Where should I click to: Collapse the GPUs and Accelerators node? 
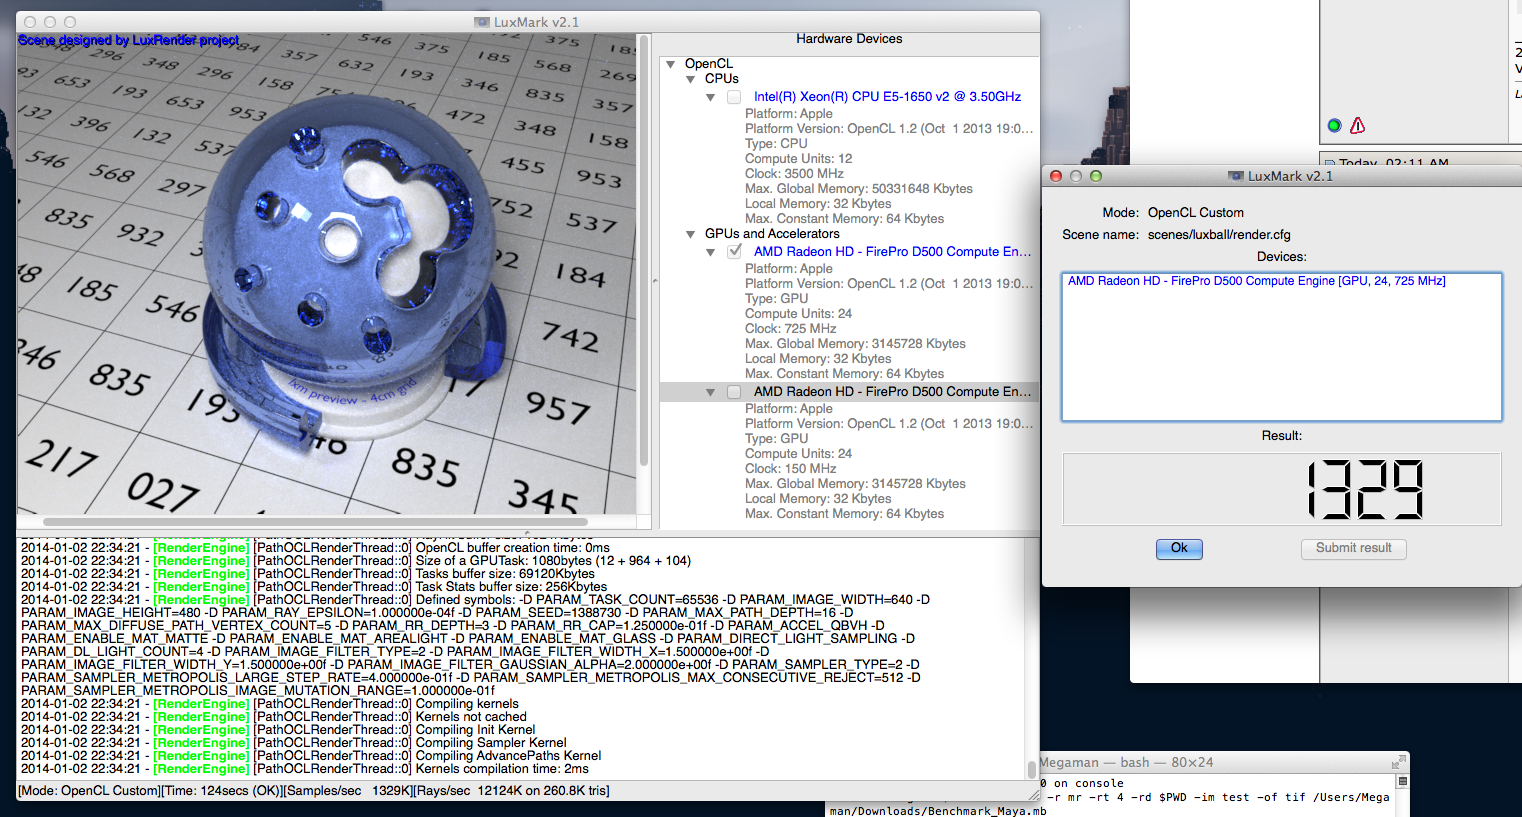pos(690,234)
